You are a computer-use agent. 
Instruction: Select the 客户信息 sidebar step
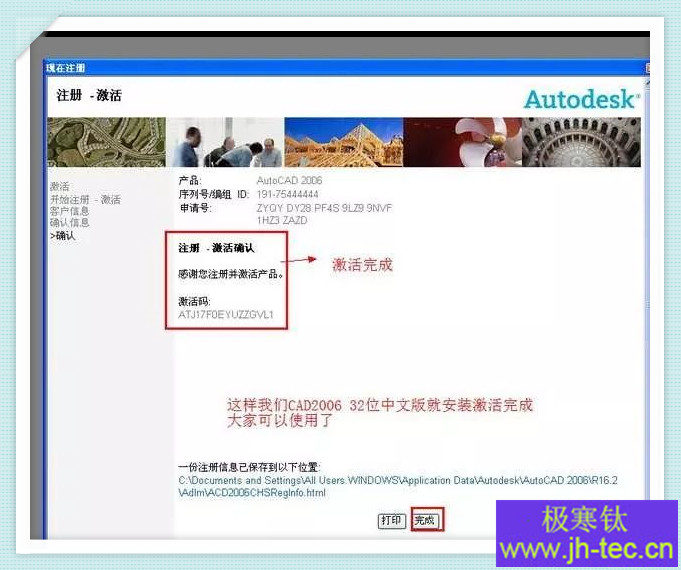click(x=69, y=211)
